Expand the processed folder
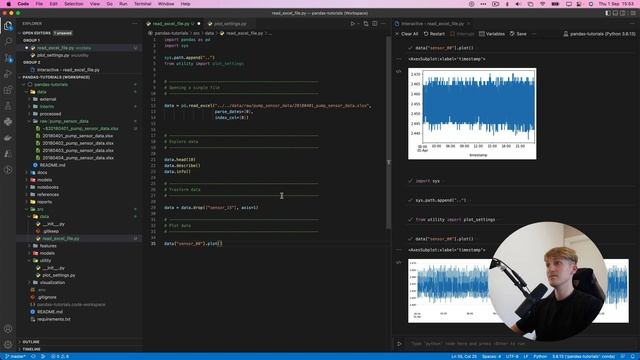The width and height of the screenshot is (640, 360). (50, 114)
